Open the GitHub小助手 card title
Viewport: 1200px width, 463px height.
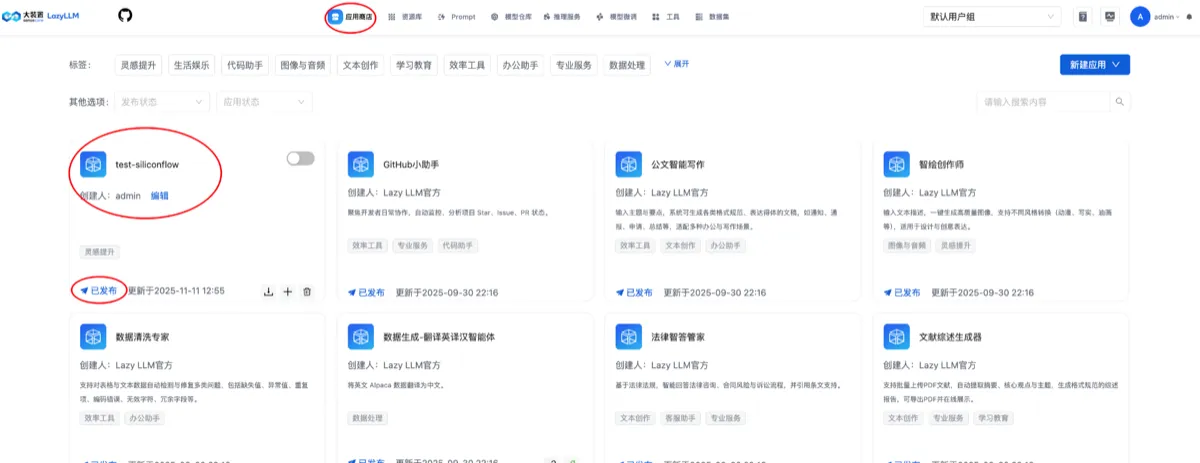[411, 164]
